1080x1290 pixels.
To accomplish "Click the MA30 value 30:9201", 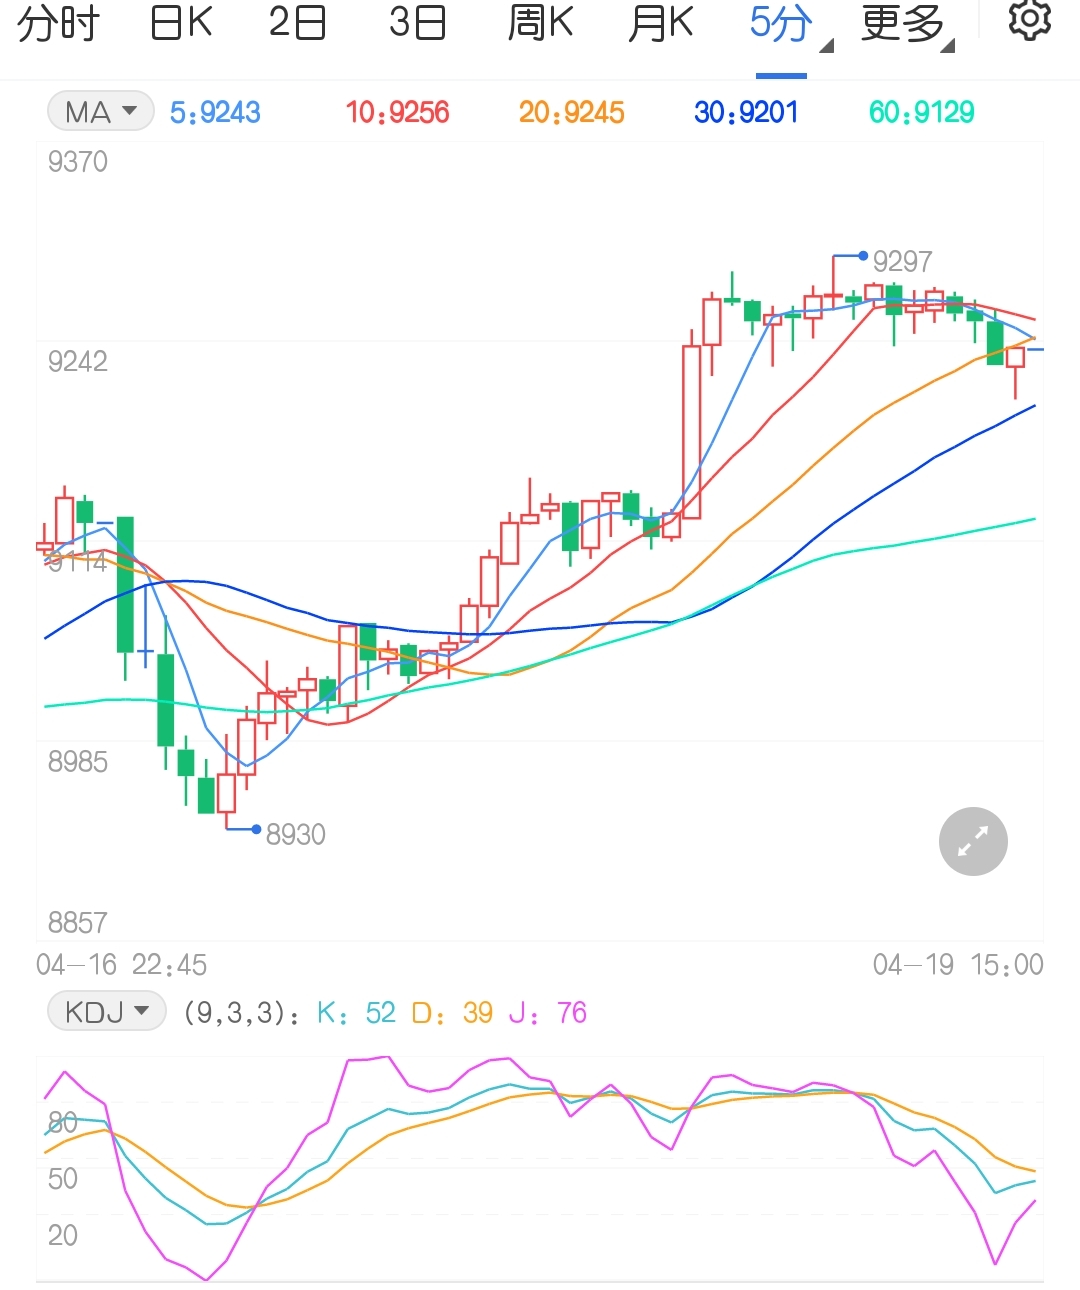I will (x=746, y=112).
